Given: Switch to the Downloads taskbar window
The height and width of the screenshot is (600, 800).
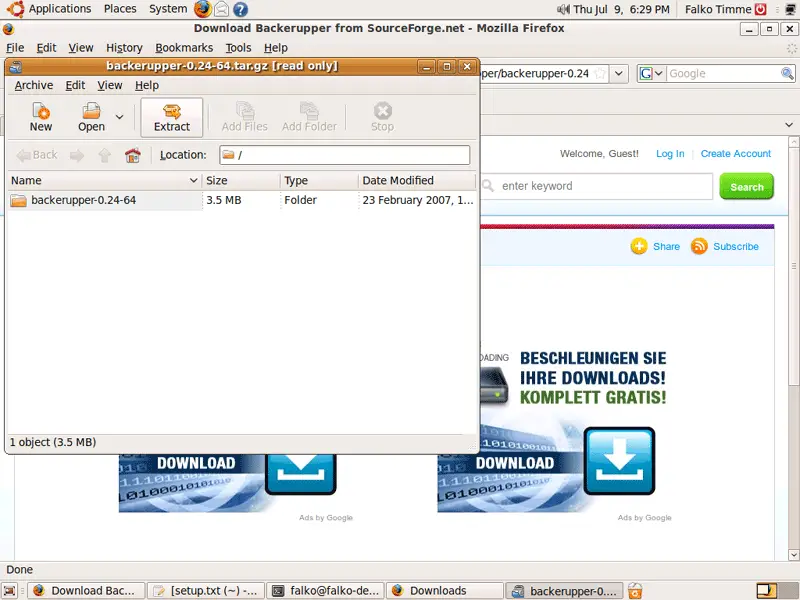Looking at the screenshot, I should click(x=445, y=591).
